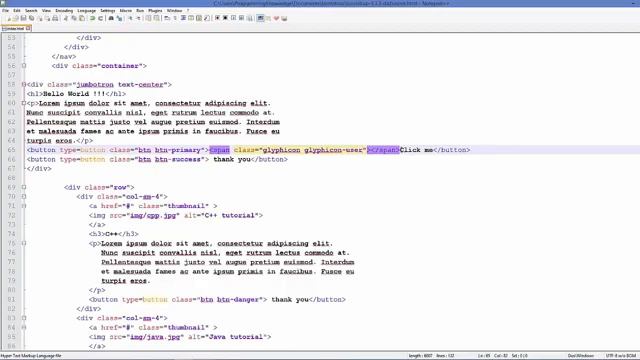Viewport: 640px width, 360px height.
Task: Open the Macro menu
Action: tap(126, 10)
